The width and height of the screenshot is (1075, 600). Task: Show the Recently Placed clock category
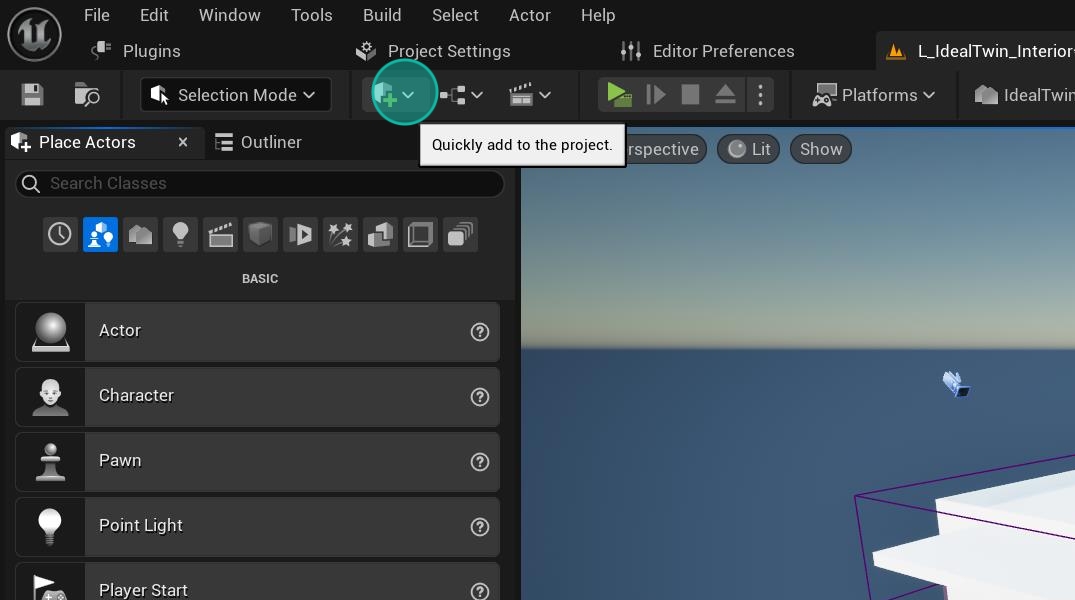tap(60, 235)
